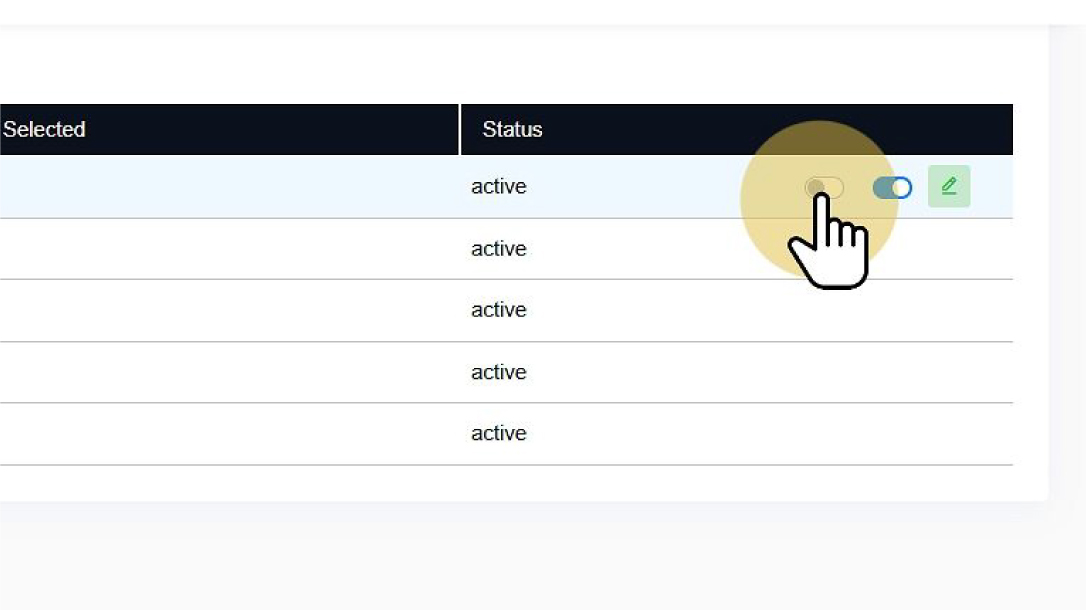Image resolution: width=1086 pixels, height=610 pixels.
Task: Click the Selected cell in the second row
Action: [228, 248]
